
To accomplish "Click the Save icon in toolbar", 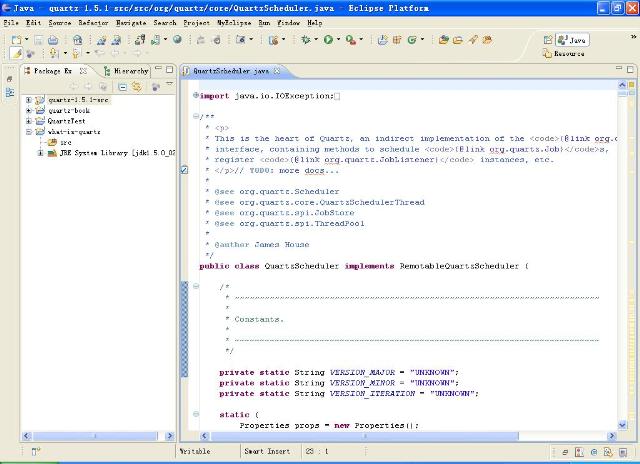I will click(38, 40).
